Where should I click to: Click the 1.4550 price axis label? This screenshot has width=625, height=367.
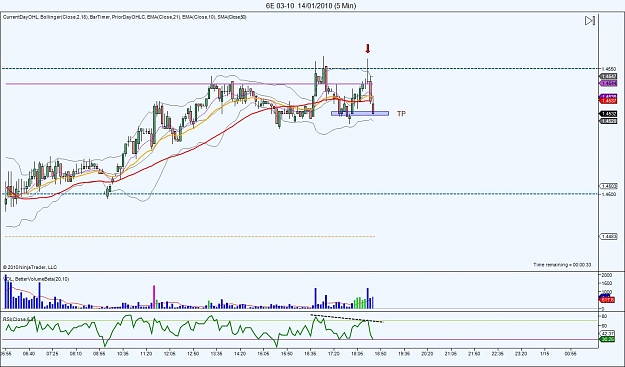click(609, 69)
